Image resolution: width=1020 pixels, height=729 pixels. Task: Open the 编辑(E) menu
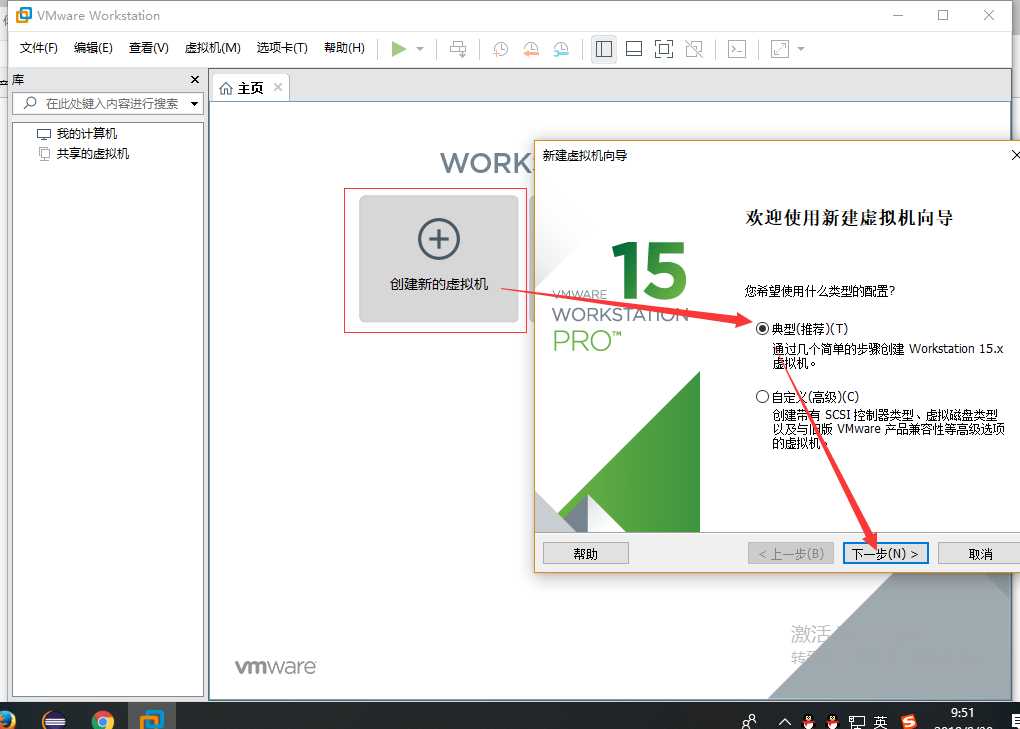pos(93,47)
